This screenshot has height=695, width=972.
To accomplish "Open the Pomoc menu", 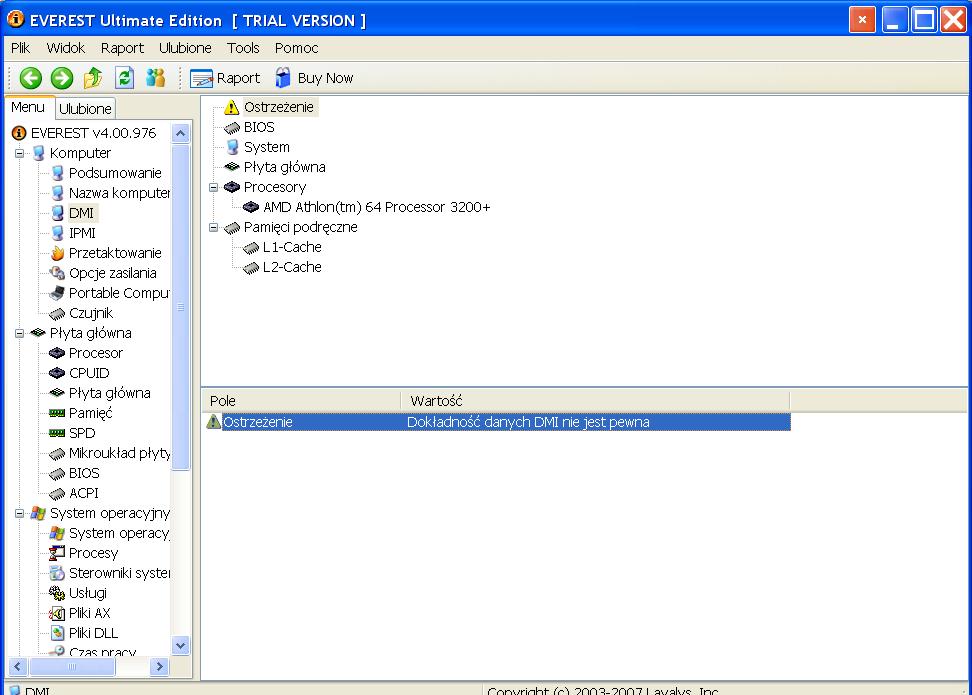I will pos(296,48).
